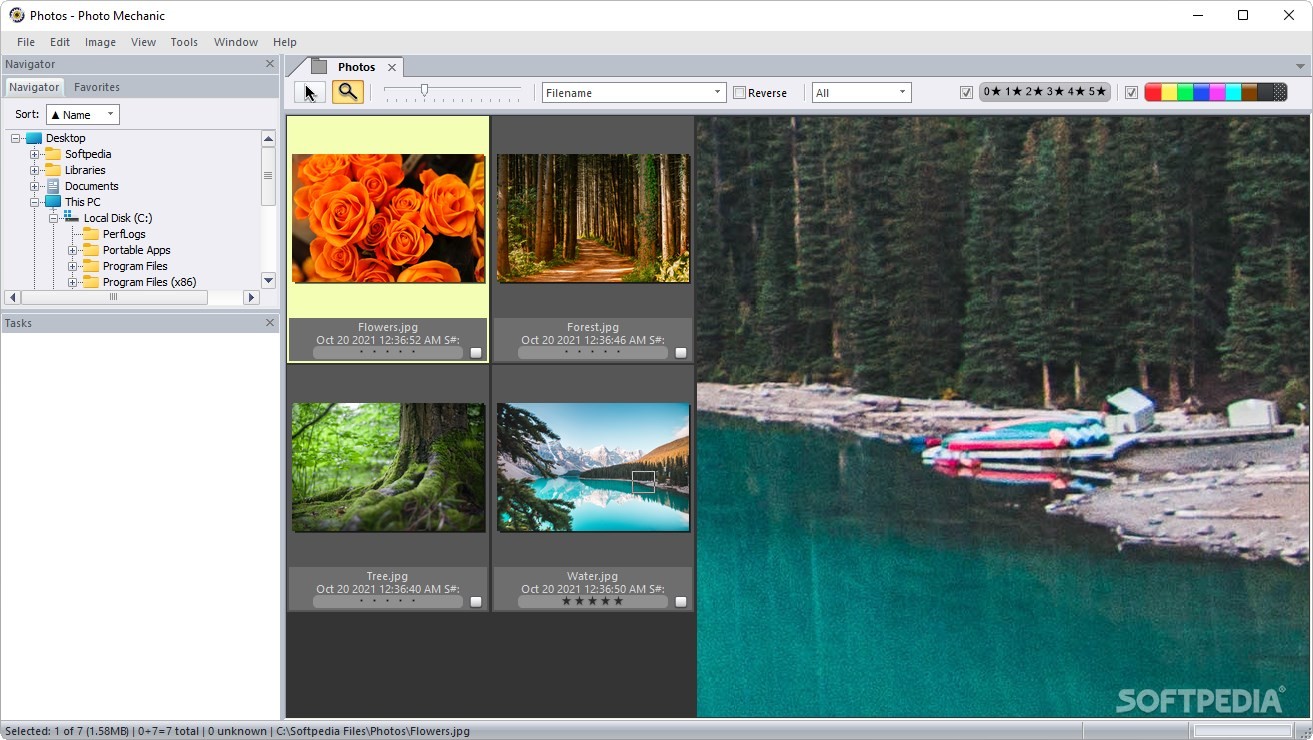This screenshot has height=740, width=1313.
Task: Open the contact sheet tab folder icon
Action: click(x=318, y=64)
